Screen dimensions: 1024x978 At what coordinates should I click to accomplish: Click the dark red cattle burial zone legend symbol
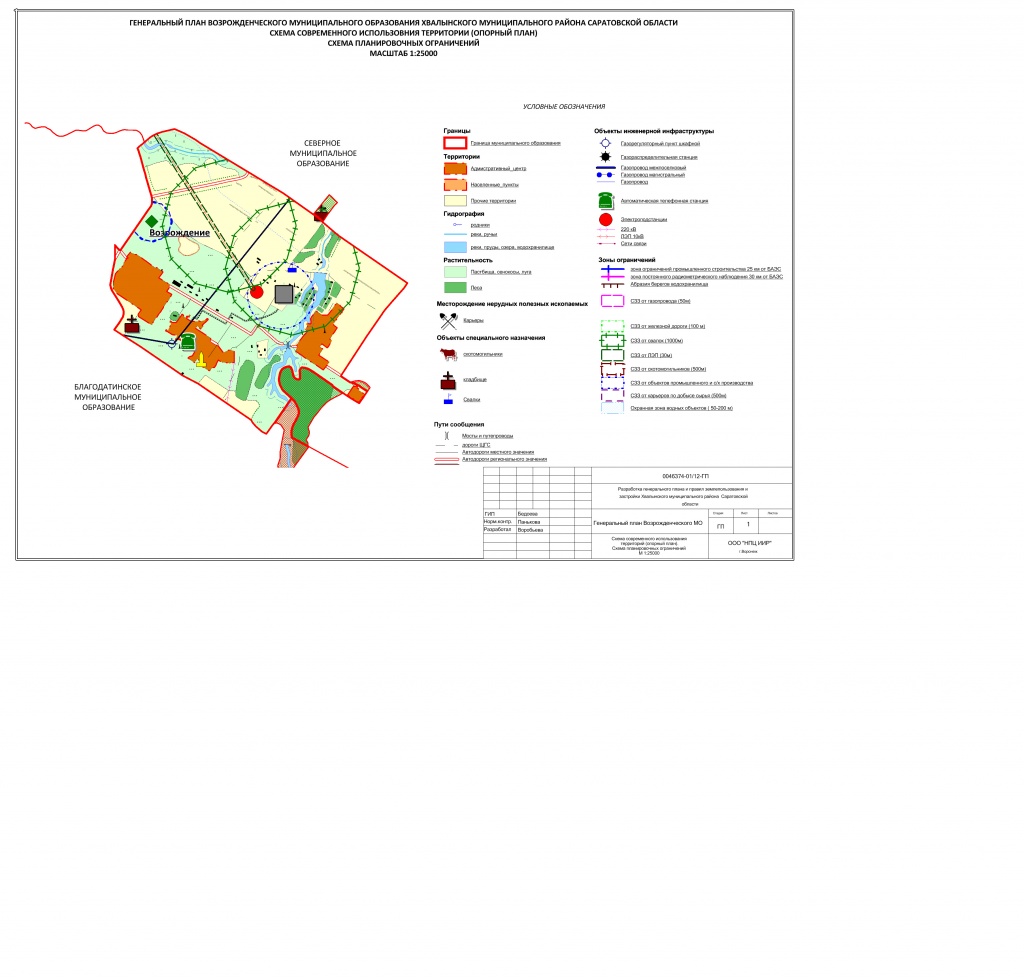(x=612, y=370)
